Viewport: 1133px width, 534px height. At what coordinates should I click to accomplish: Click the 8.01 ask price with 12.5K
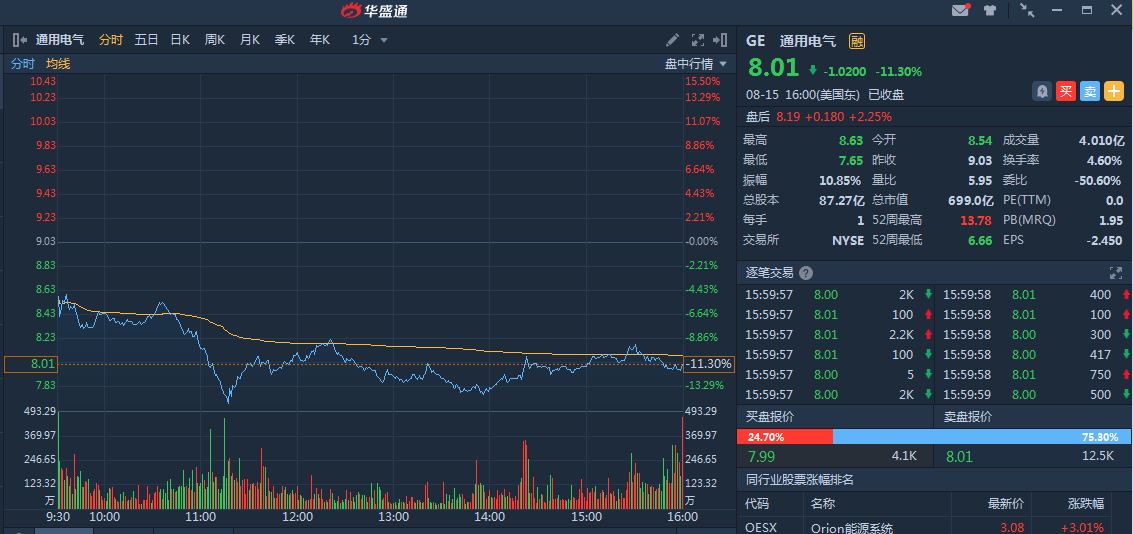click(959, 456)
